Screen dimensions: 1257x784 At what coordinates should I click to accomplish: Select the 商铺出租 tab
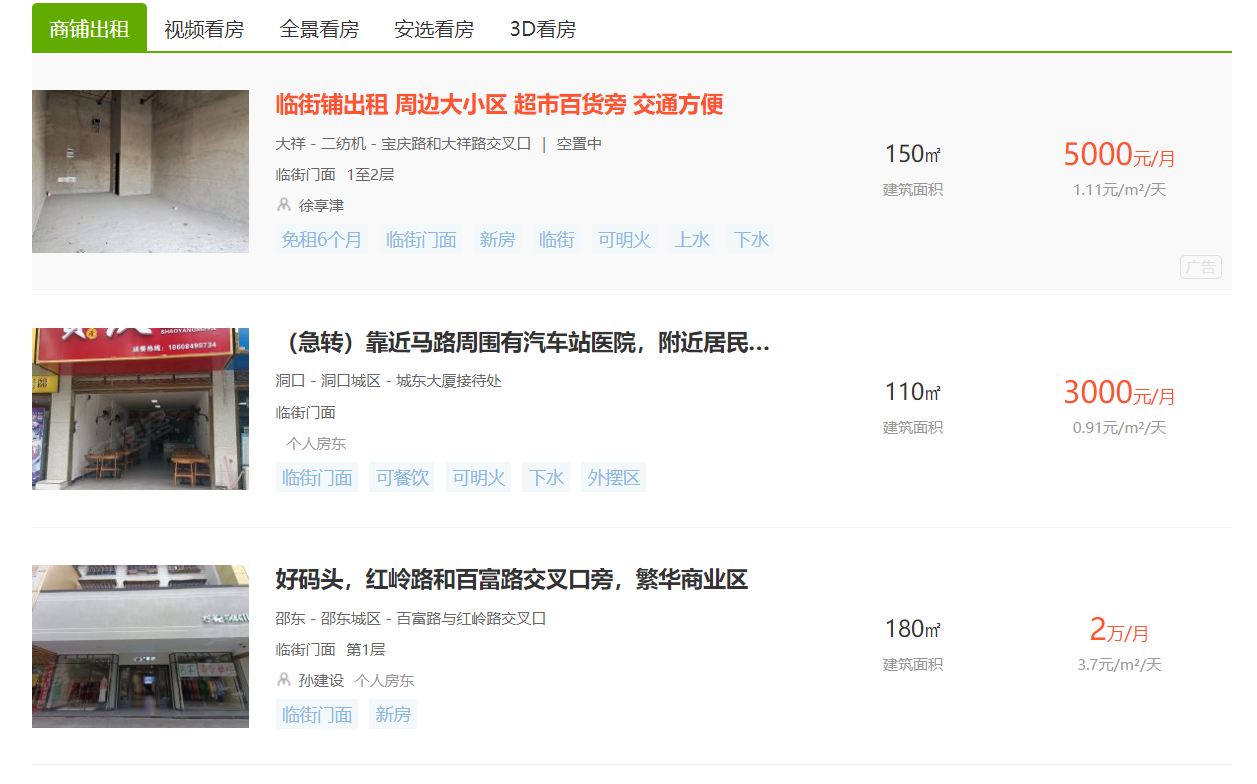click(x=89, y=28)
